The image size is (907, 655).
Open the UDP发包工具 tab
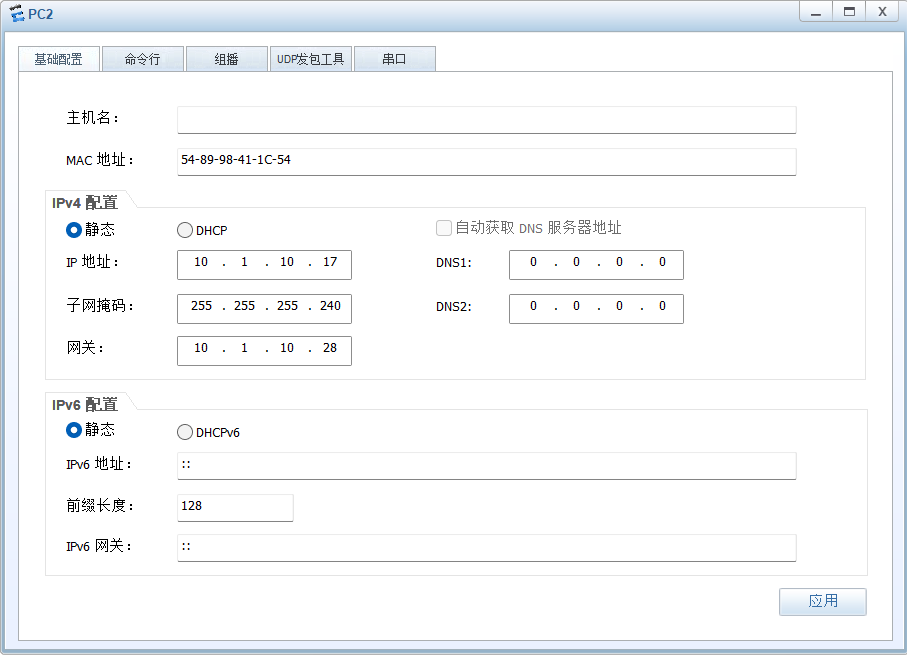tap(311, 59)
